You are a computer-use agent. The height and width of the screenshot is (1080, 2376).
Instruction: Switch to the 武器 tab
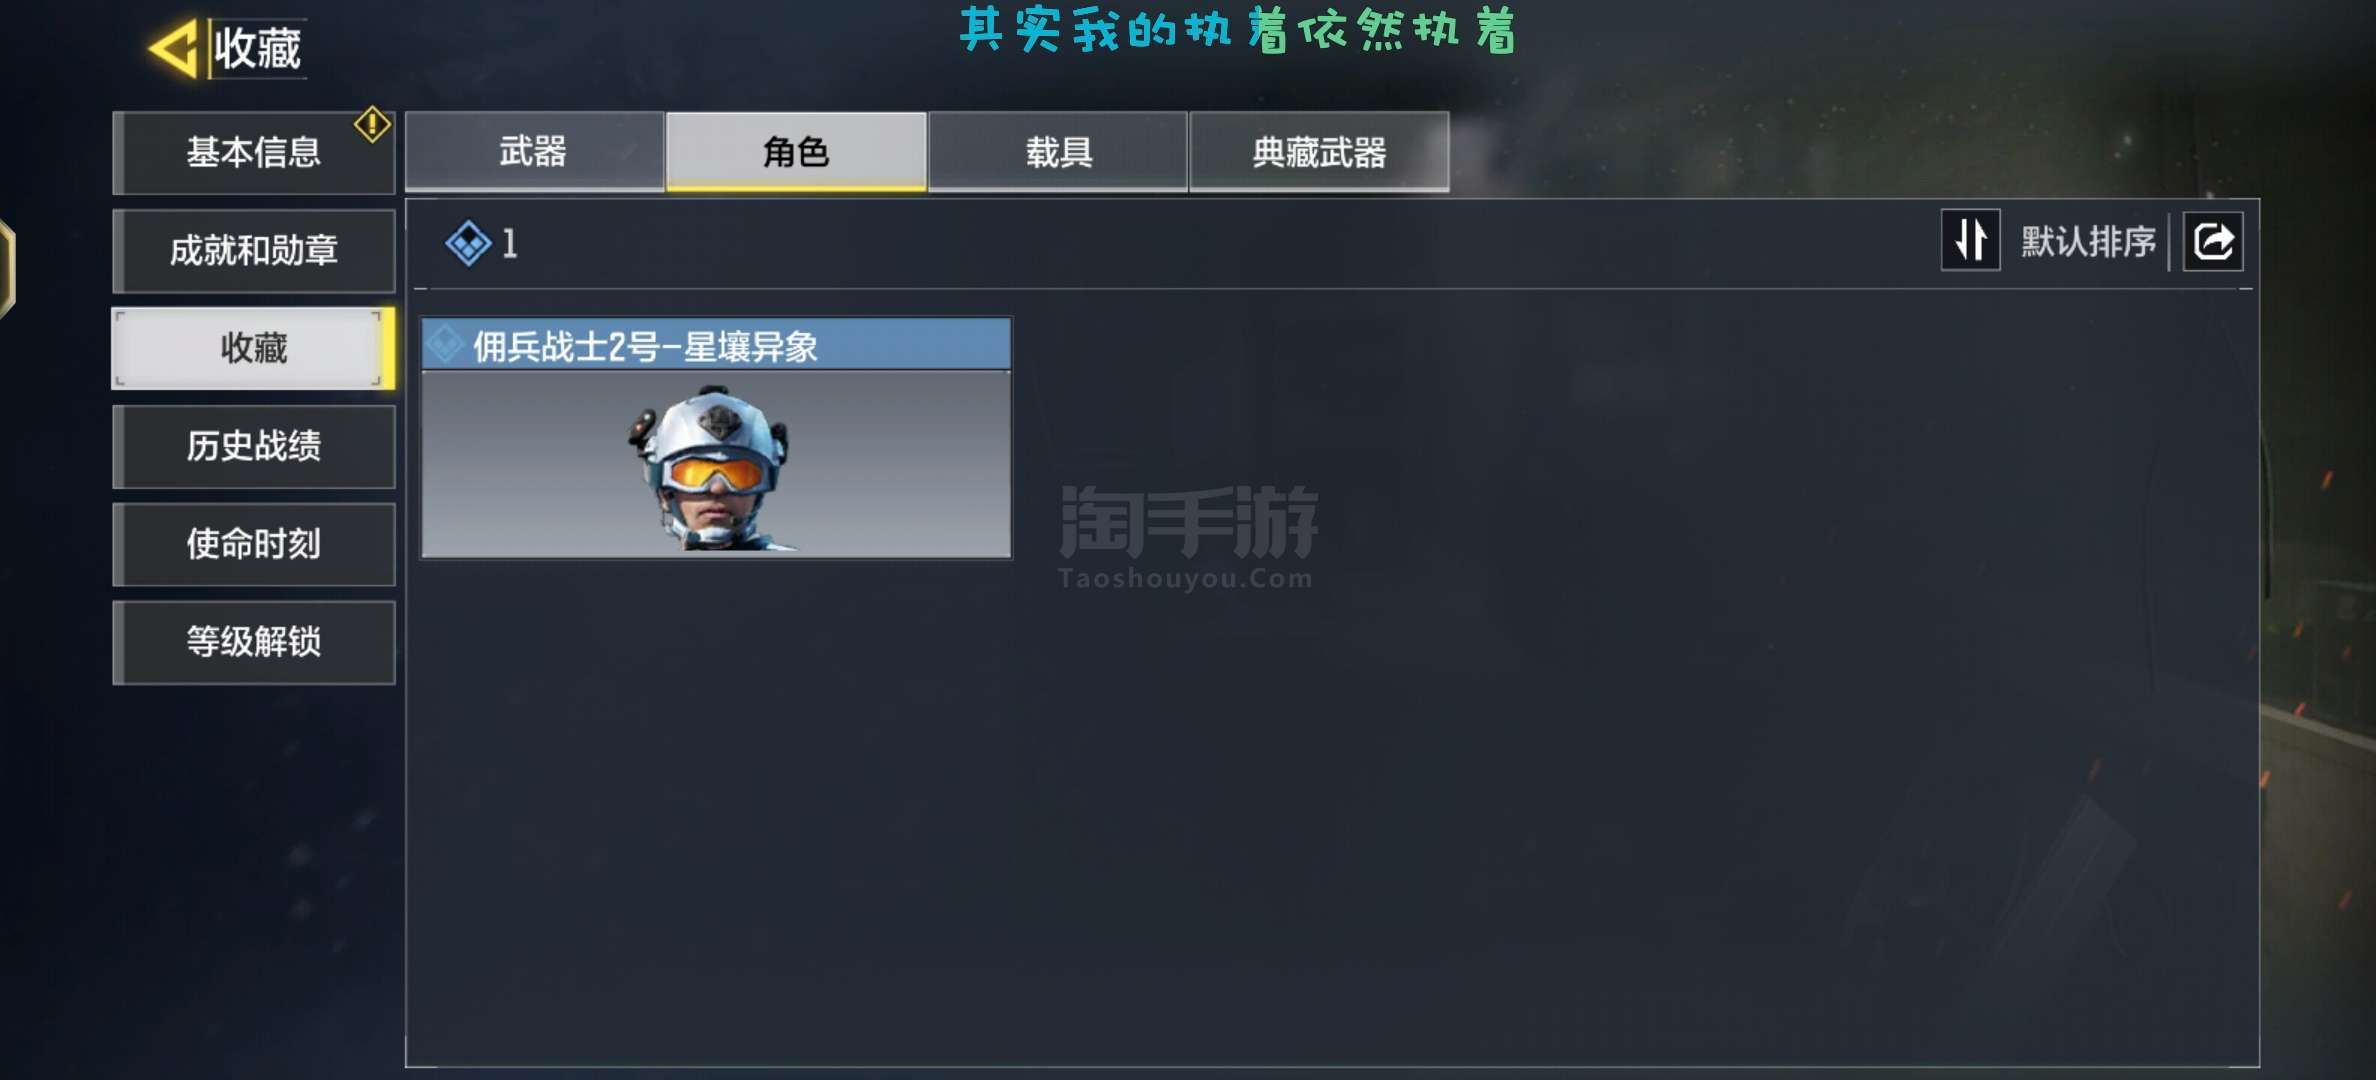coord(534,151)
